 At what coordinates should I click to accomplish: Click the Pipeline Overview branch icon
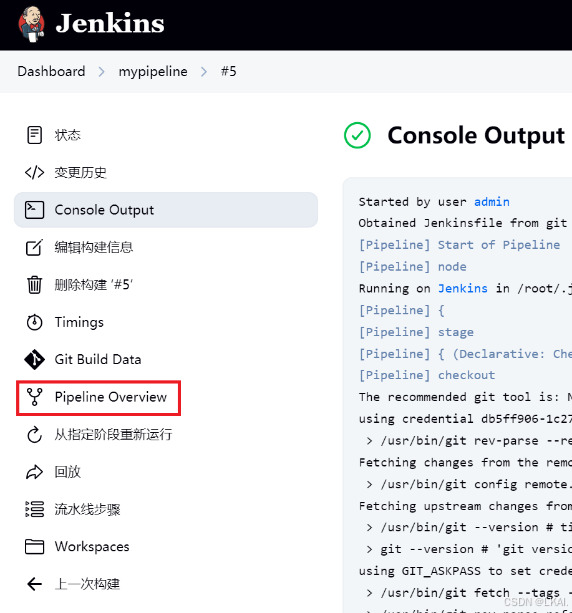pos(34,397)
